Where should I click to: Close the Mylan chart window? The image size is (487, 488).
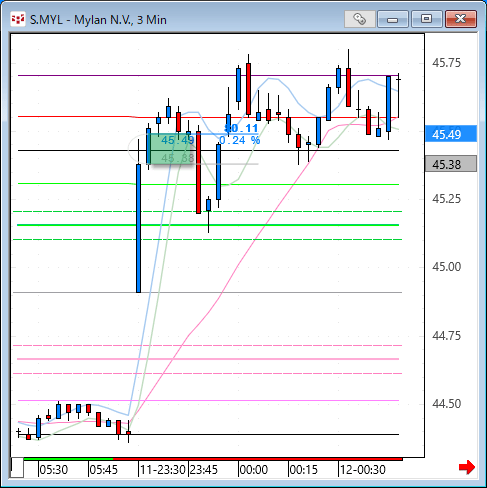[461, 19]
